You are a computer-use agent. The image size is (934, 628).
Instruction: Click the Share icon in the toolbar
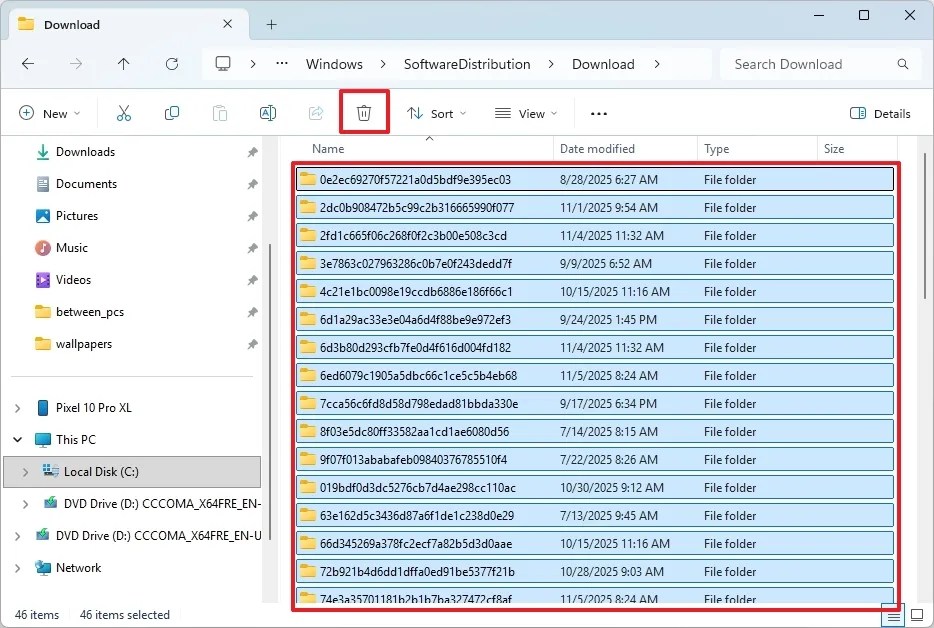[x=315, y=113]
